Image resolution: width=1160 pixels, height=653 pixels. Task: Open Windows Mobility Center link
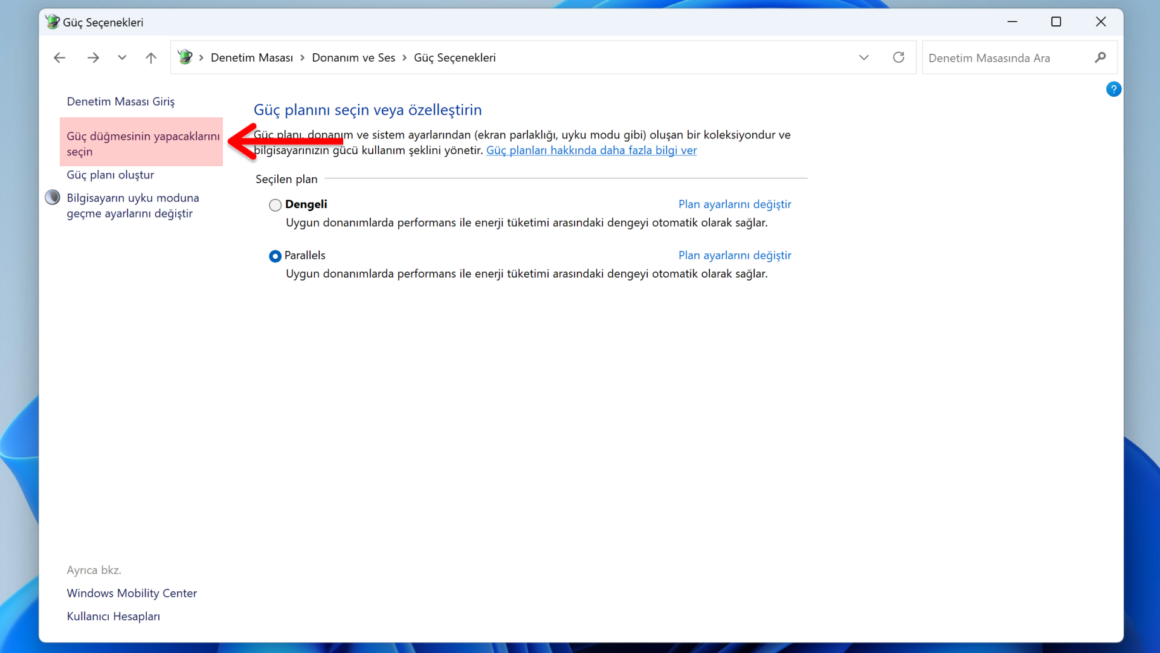(132, 593)
